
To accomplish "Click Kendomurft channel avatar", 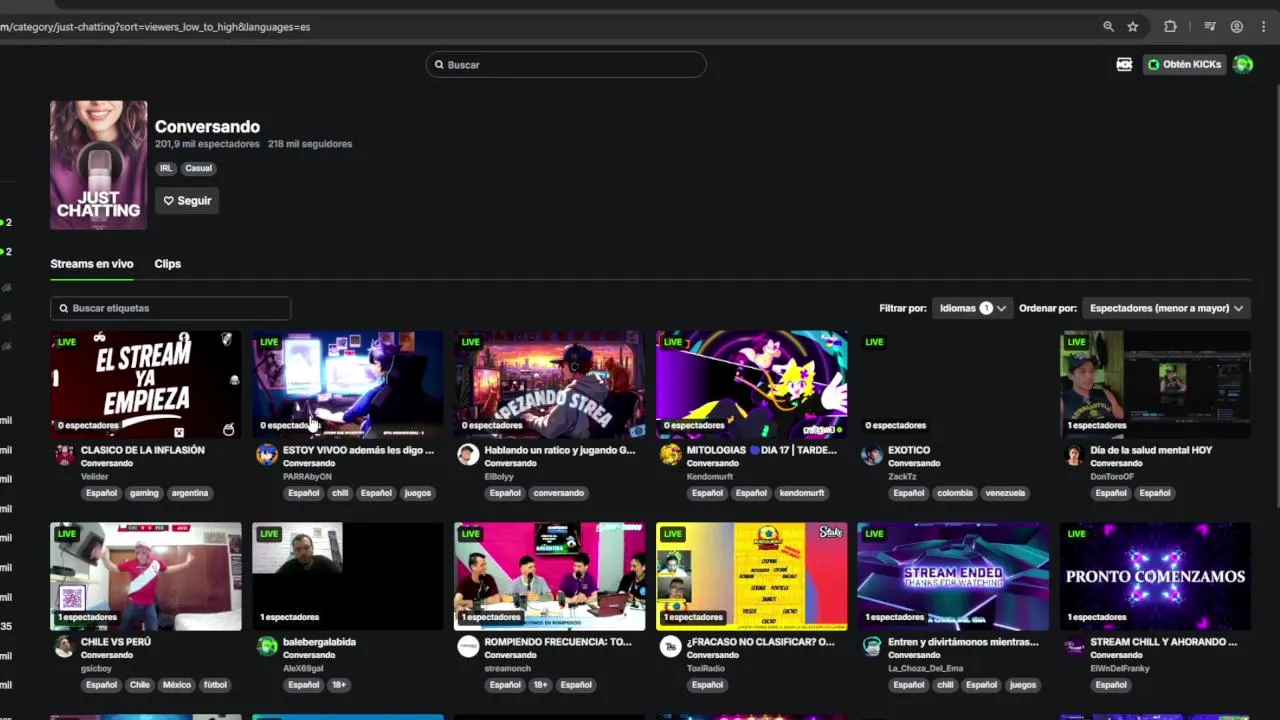I will pyautogui.click(x=670, y=455).
